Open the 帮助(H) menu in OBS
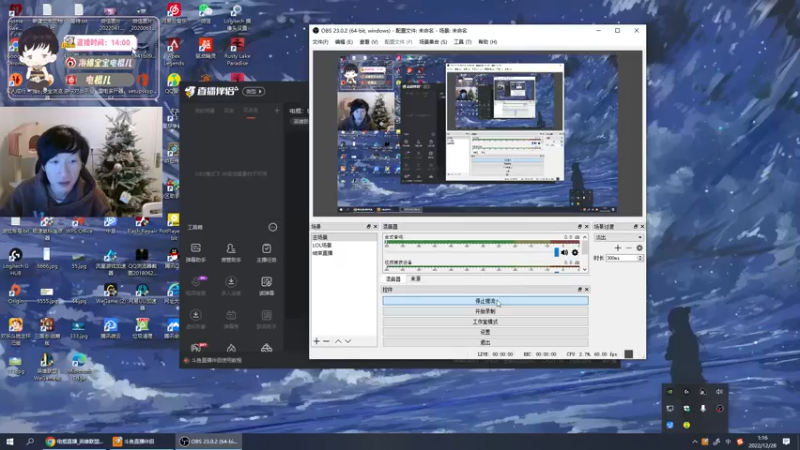The width and height of the screenshot is (800, 450). point(487,42)
